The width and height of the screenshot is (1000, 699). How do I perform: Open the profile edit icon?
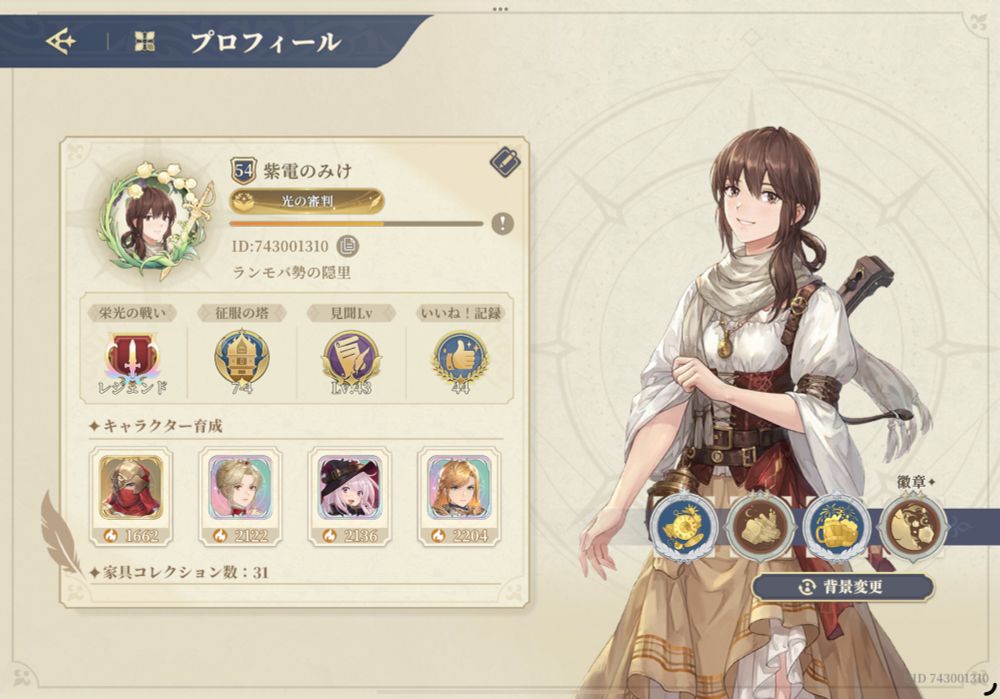coord(505,161)
